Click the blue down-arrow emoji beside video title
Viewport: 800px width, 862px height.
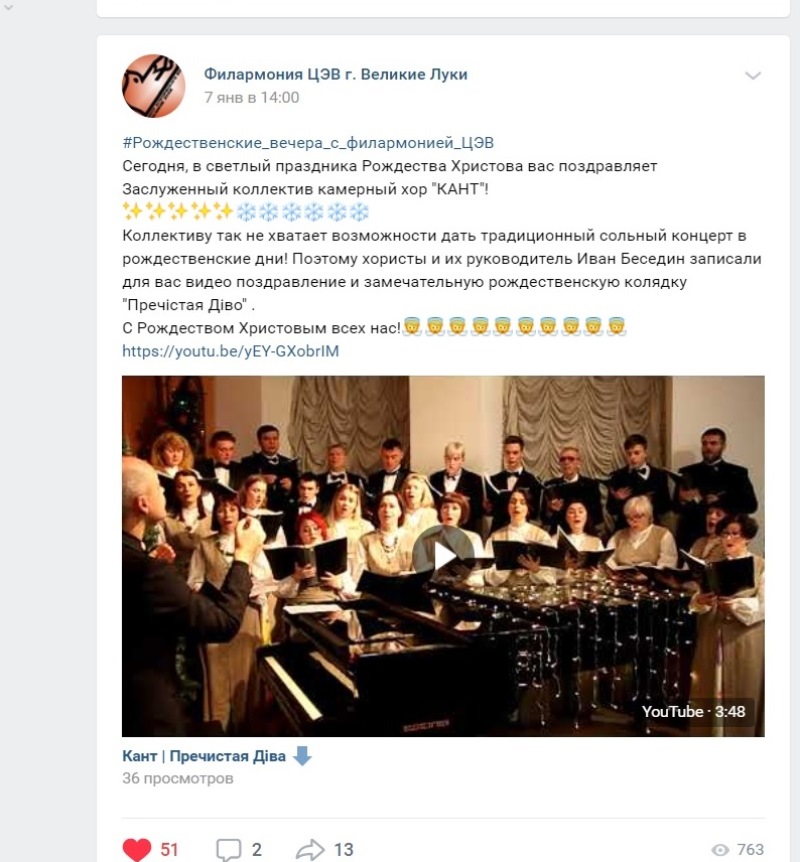coord(302,756)
